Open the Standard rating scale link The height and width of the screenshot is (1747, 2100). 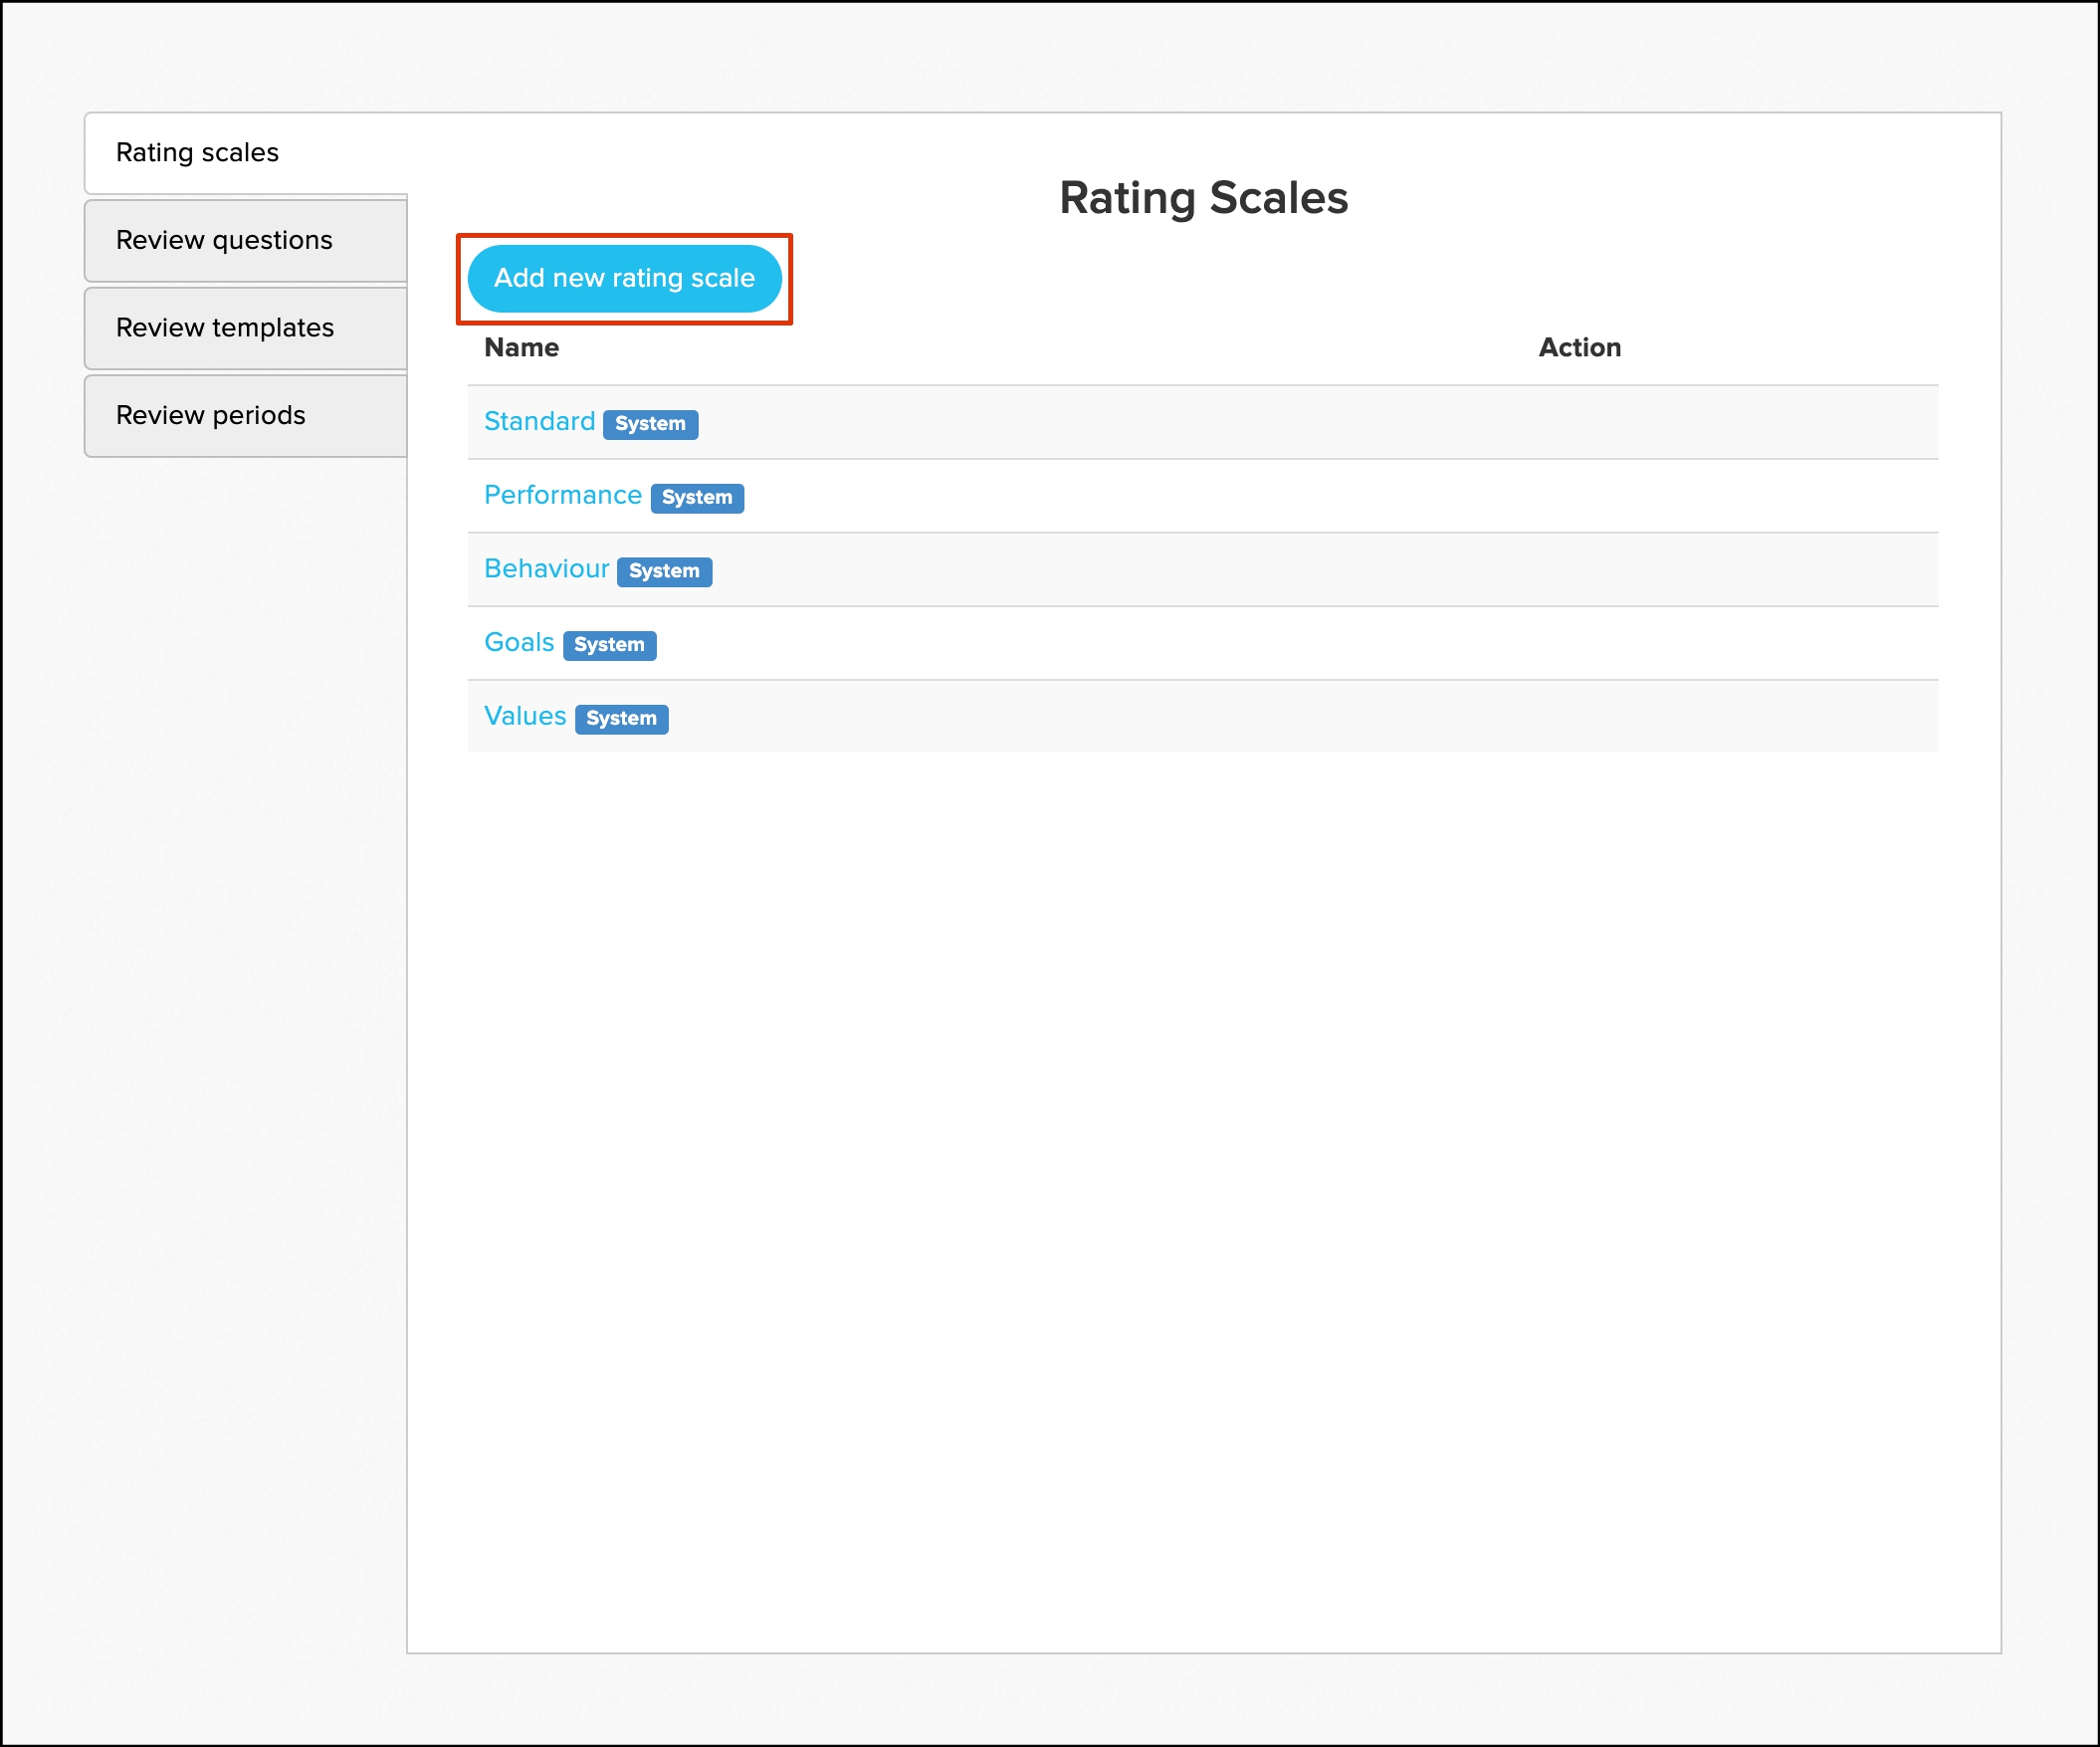point(539,421)
